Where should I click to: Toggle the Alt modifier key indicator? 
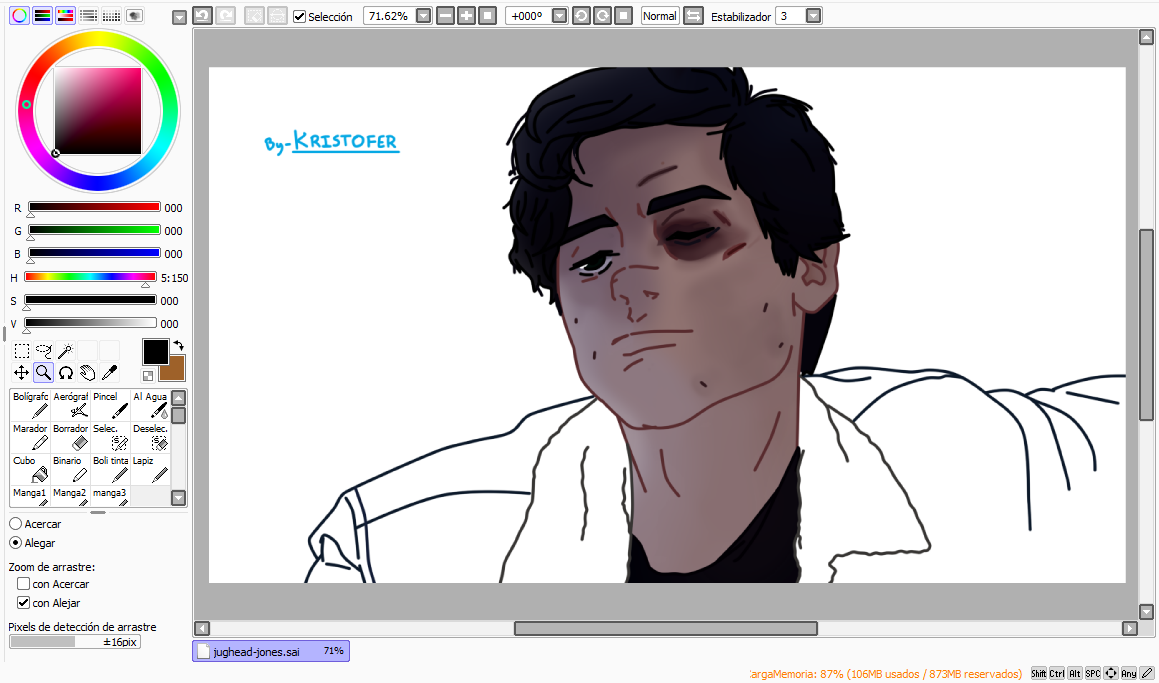1075,673
